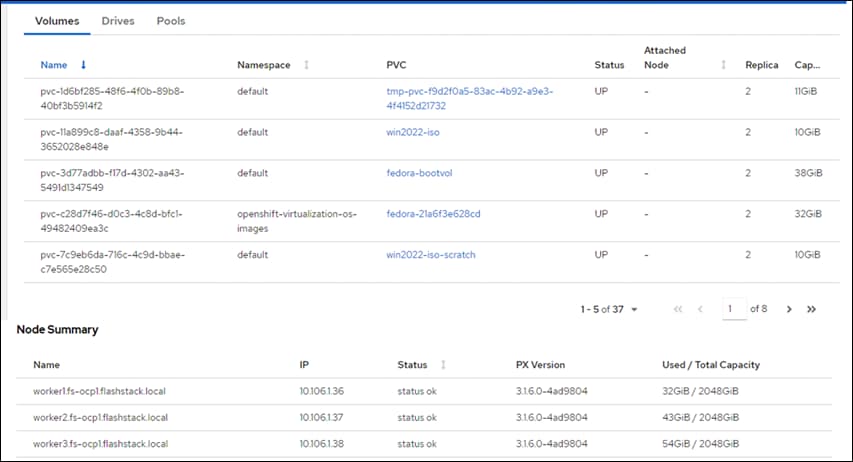Go to first page of volumes

point(678,309)
